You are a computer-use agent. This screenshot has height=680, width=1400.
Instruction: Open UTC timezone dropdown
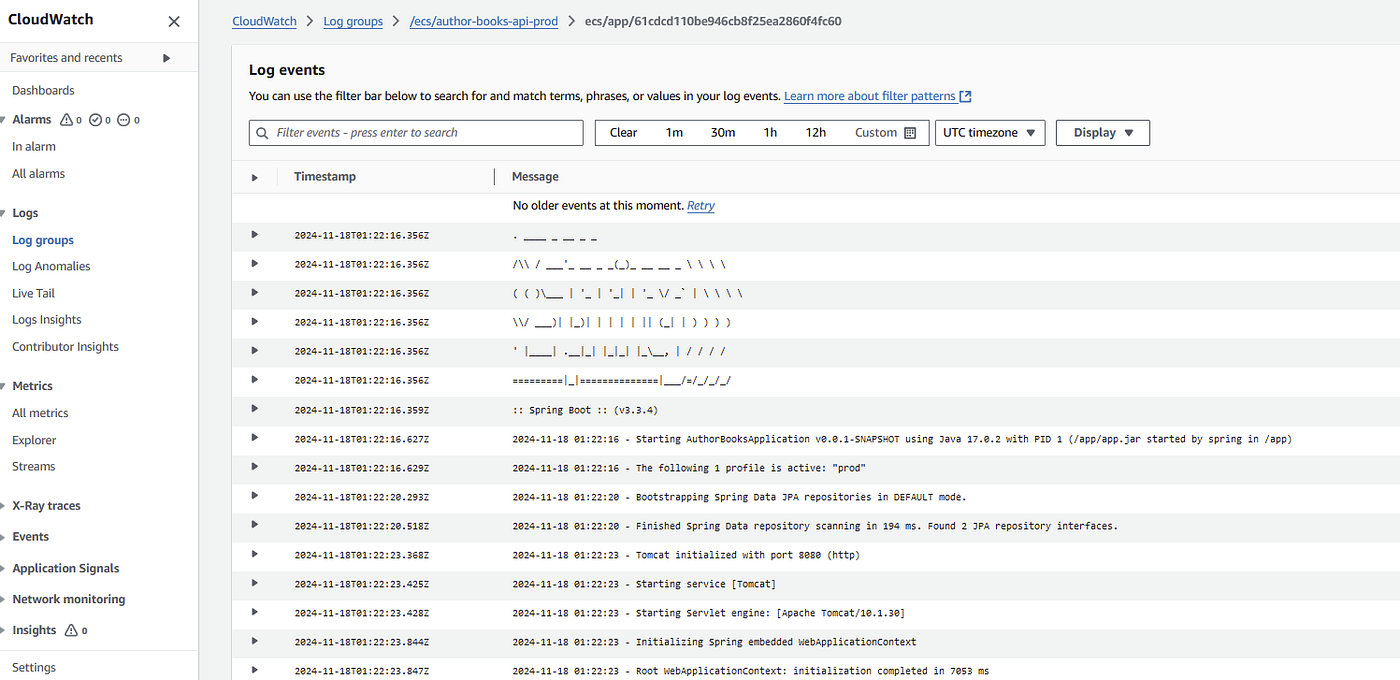(x=990, y=133)
